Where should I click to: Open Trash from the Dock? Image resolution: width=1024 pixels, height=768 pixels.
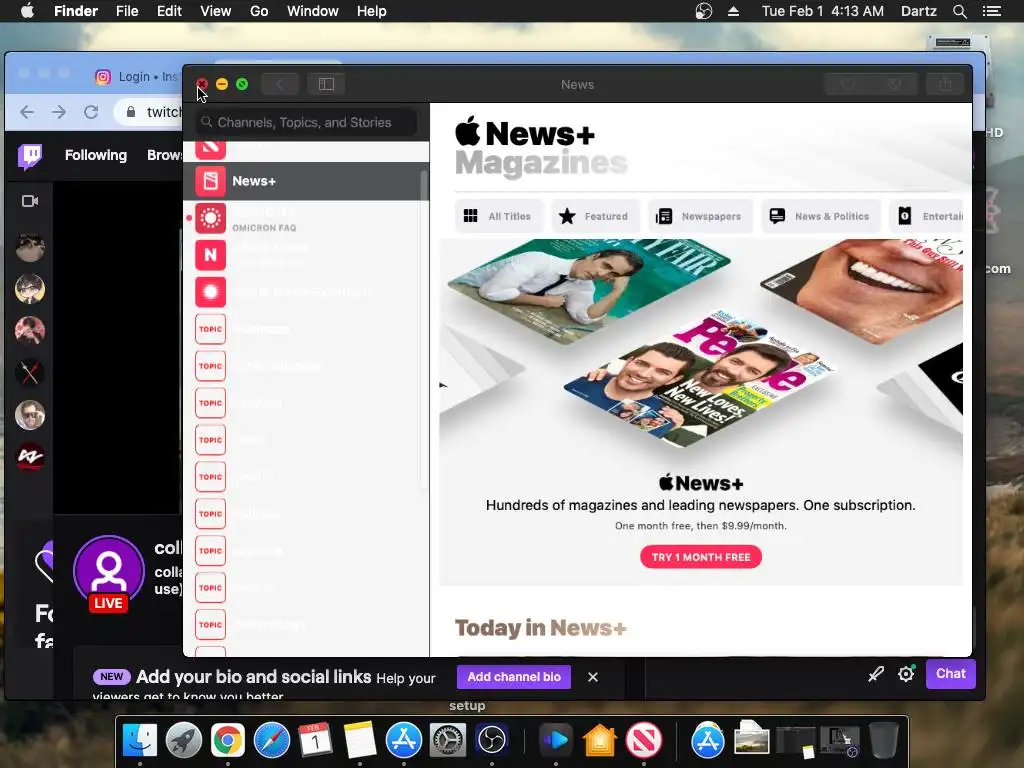(x=884, y=740)
